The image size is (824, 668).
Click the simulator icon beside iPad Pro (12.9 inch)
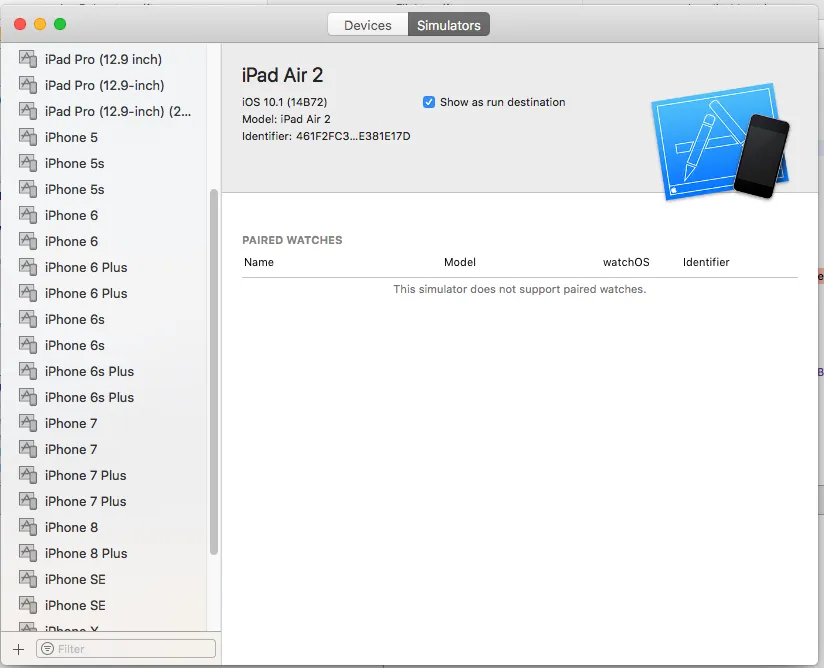[x=28, y=59]
